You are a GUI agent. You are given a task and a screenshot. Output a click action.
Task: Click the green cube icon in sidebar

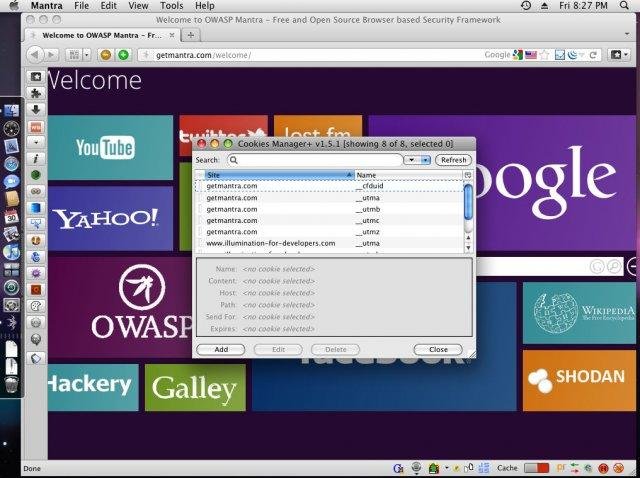point(36,175)
